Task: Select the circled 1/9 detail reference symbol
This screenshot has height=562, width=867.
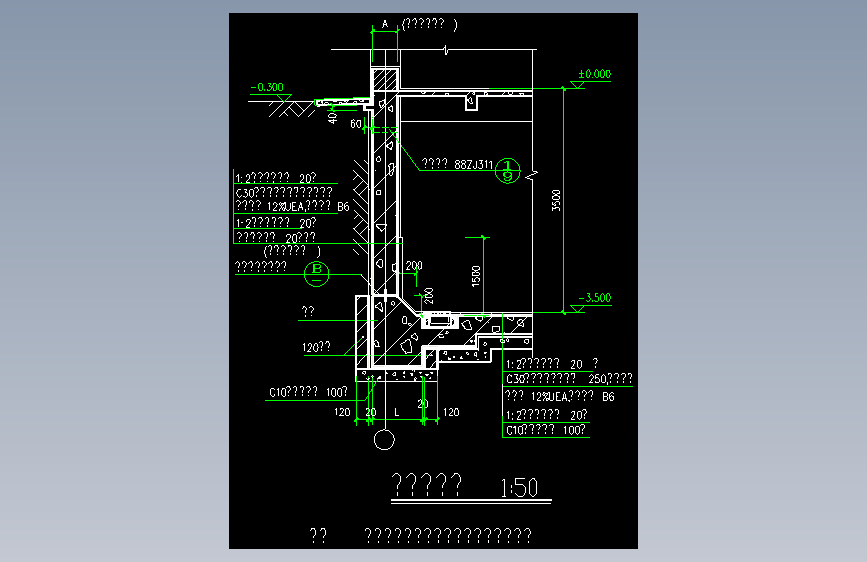Action: (507, 170)
